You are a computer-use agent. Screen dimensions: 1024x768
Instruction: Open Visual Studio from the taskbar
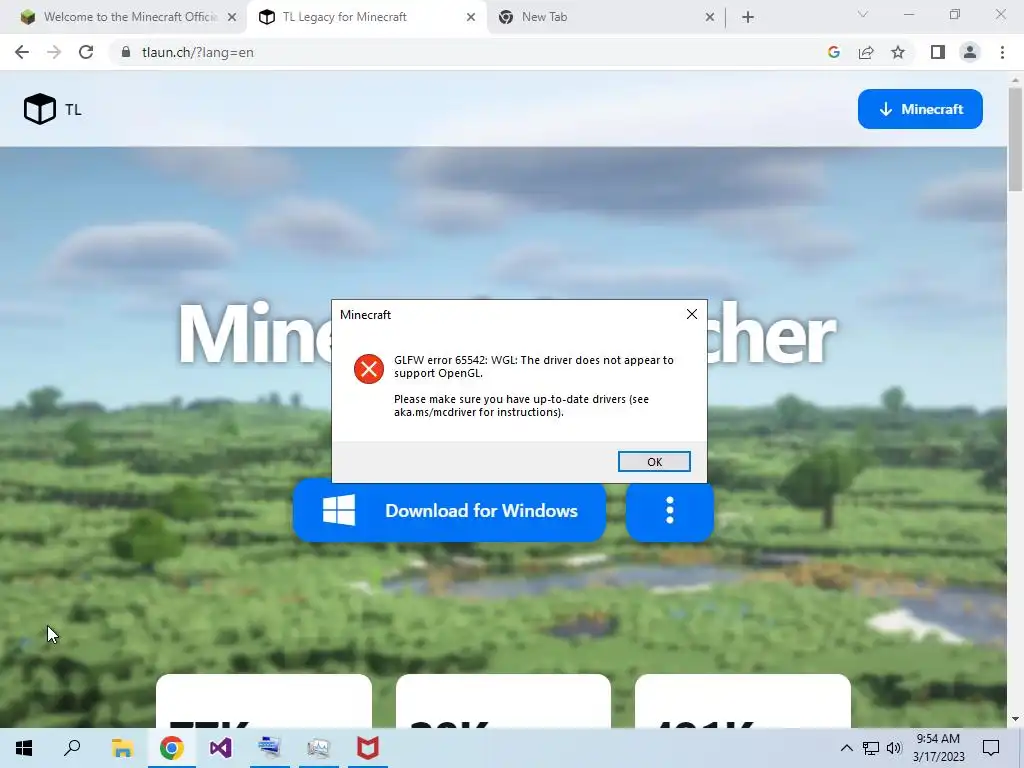221,748
